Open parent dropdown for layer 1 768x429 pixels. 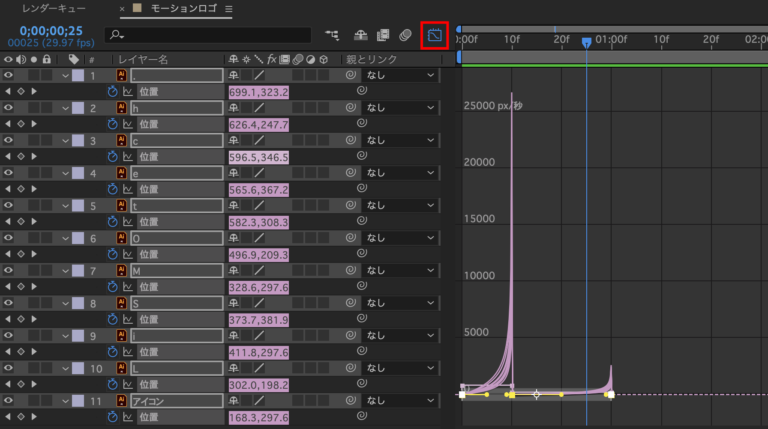coord(400,75)
